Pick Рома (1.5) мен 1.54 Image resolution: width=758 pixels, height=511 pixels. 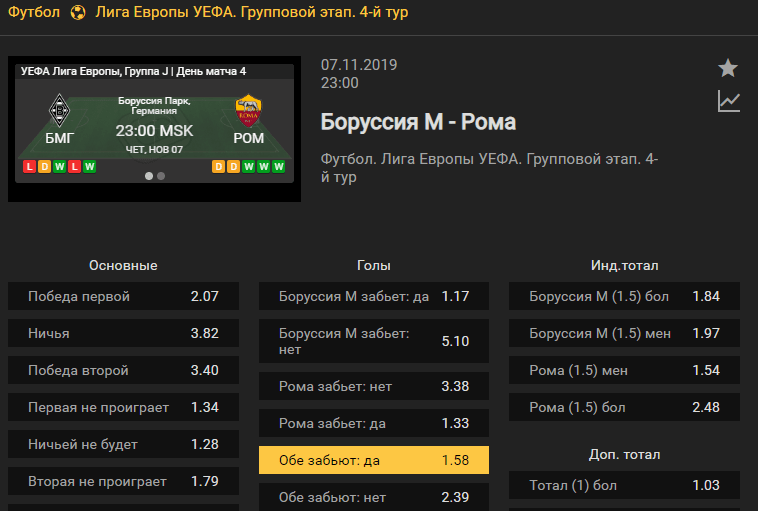[624, 370]
